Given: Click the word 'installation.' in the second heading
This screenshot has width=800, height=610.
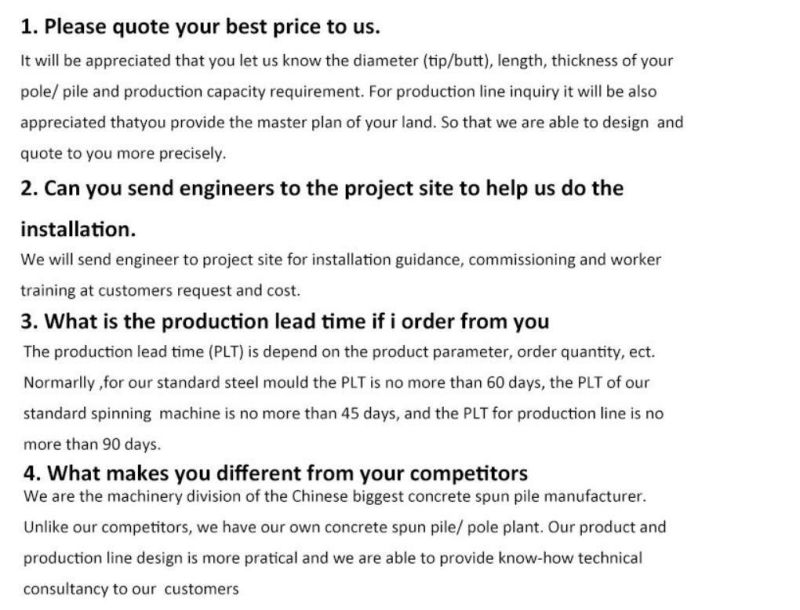Looking at the screenshot, I should (78, 229).
